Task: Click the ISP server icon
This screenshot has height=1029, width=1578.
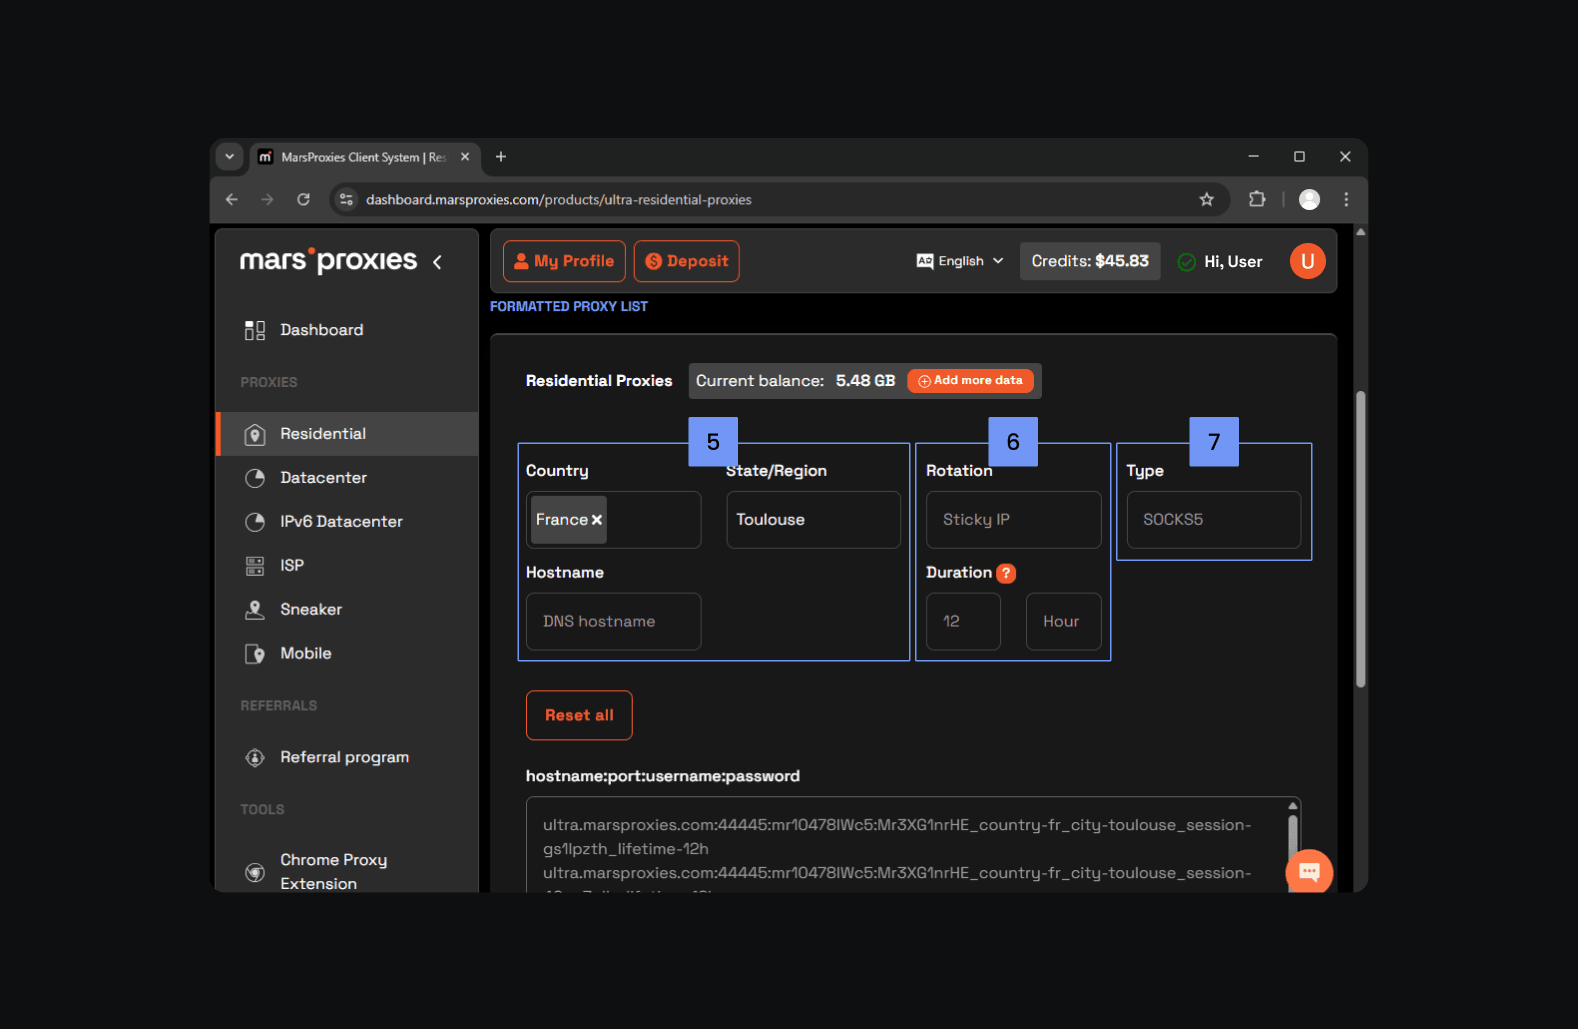Action: (255, 566)
